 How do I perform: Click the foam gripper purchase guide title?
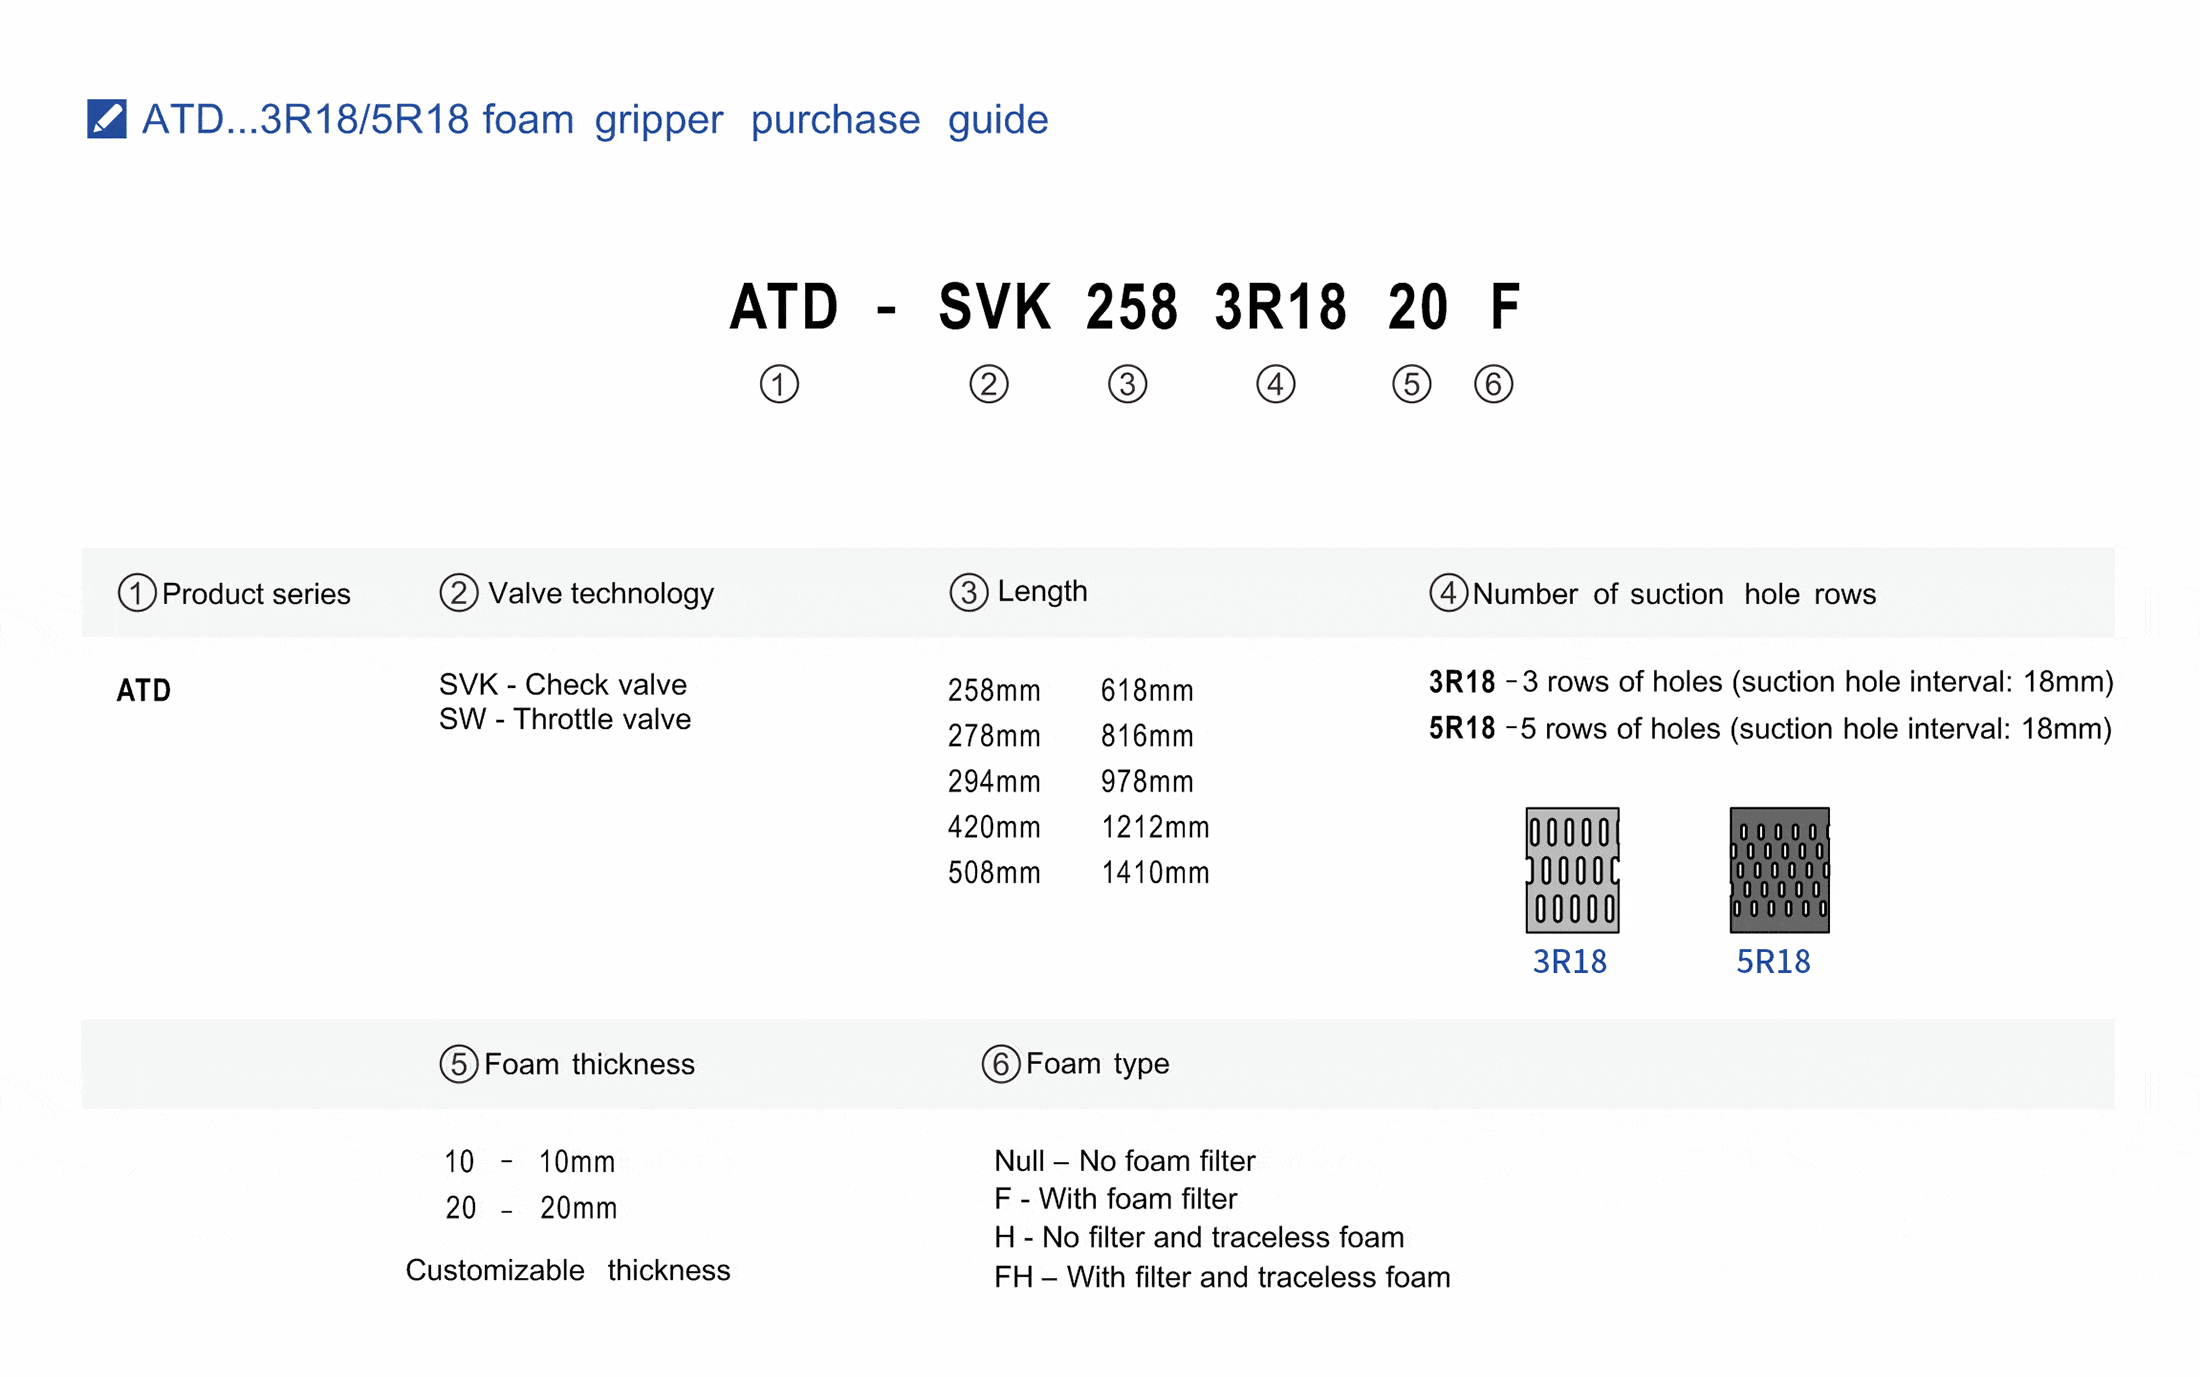click(x=594, y=119)
